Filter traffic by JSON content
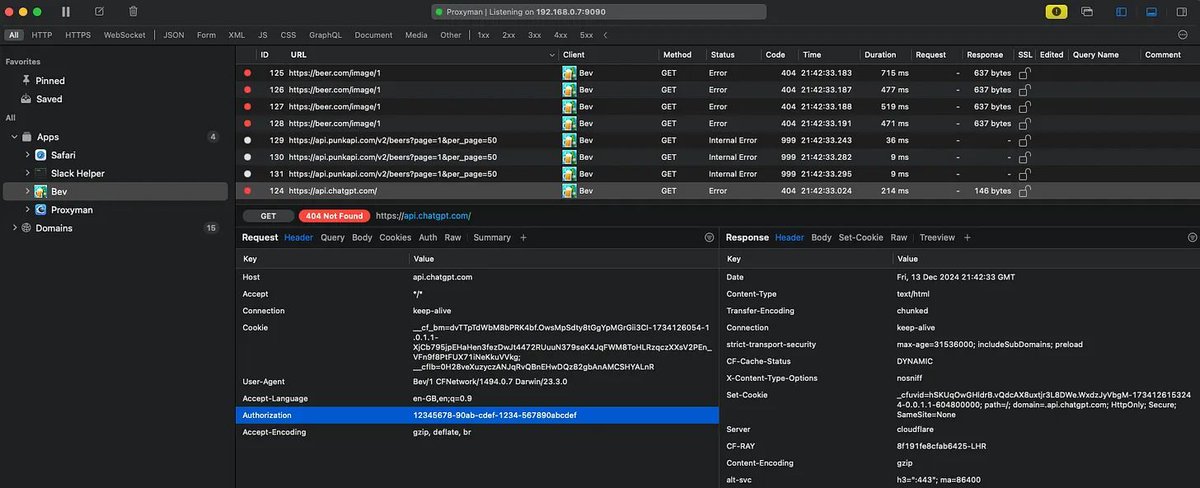The image size is (1200, 488). (174, 34)
